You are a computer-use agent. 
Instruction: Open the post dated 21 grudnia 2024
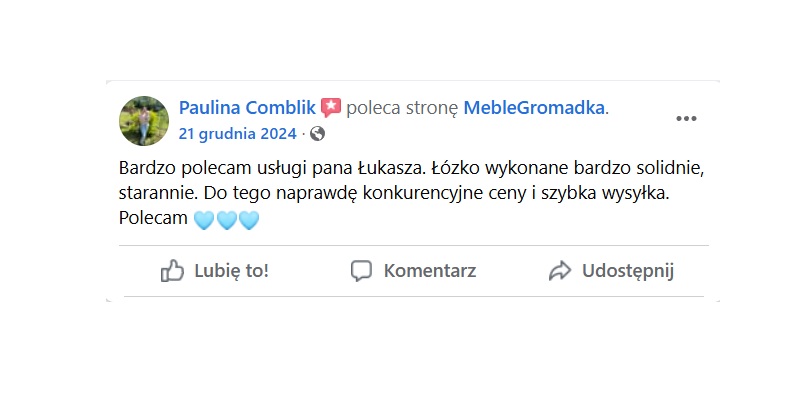pos(237,133)
